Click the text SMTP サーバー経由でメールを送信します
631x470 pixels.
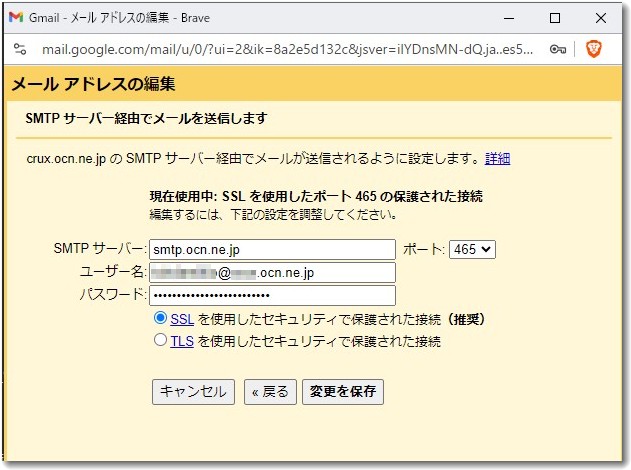coord(146,118)
